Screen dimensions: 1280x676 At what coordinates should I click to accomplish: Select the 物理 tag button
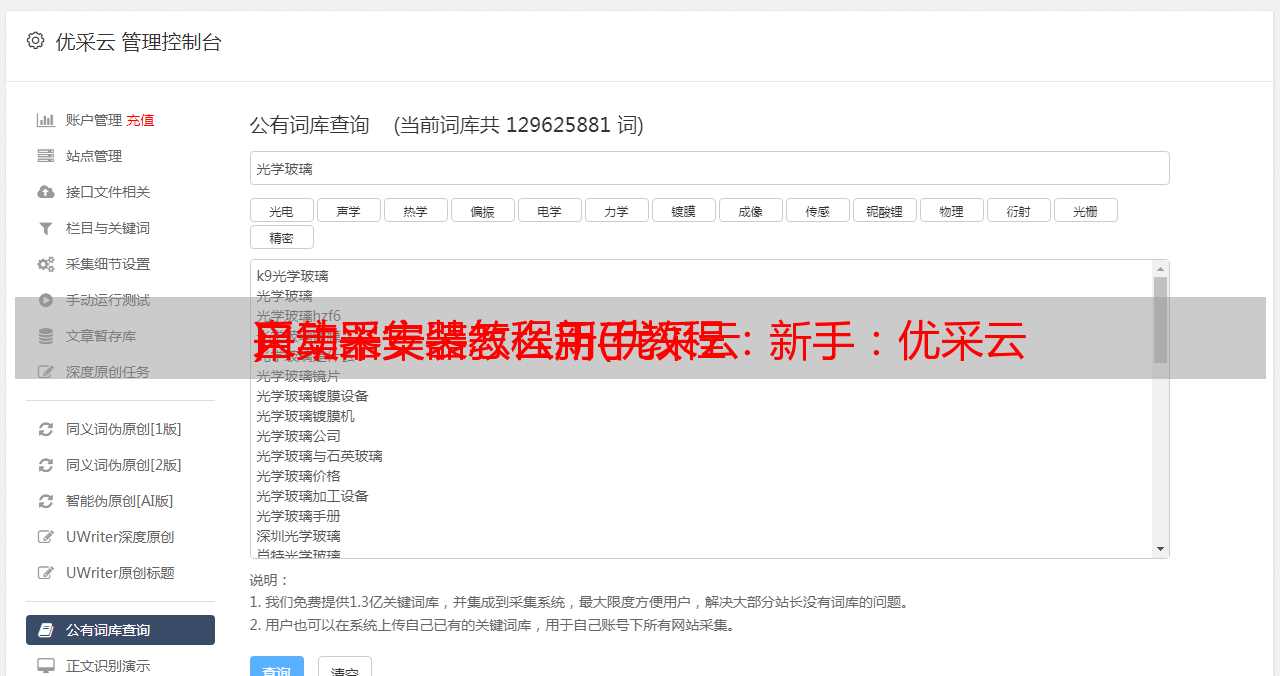tap(951, 210)
